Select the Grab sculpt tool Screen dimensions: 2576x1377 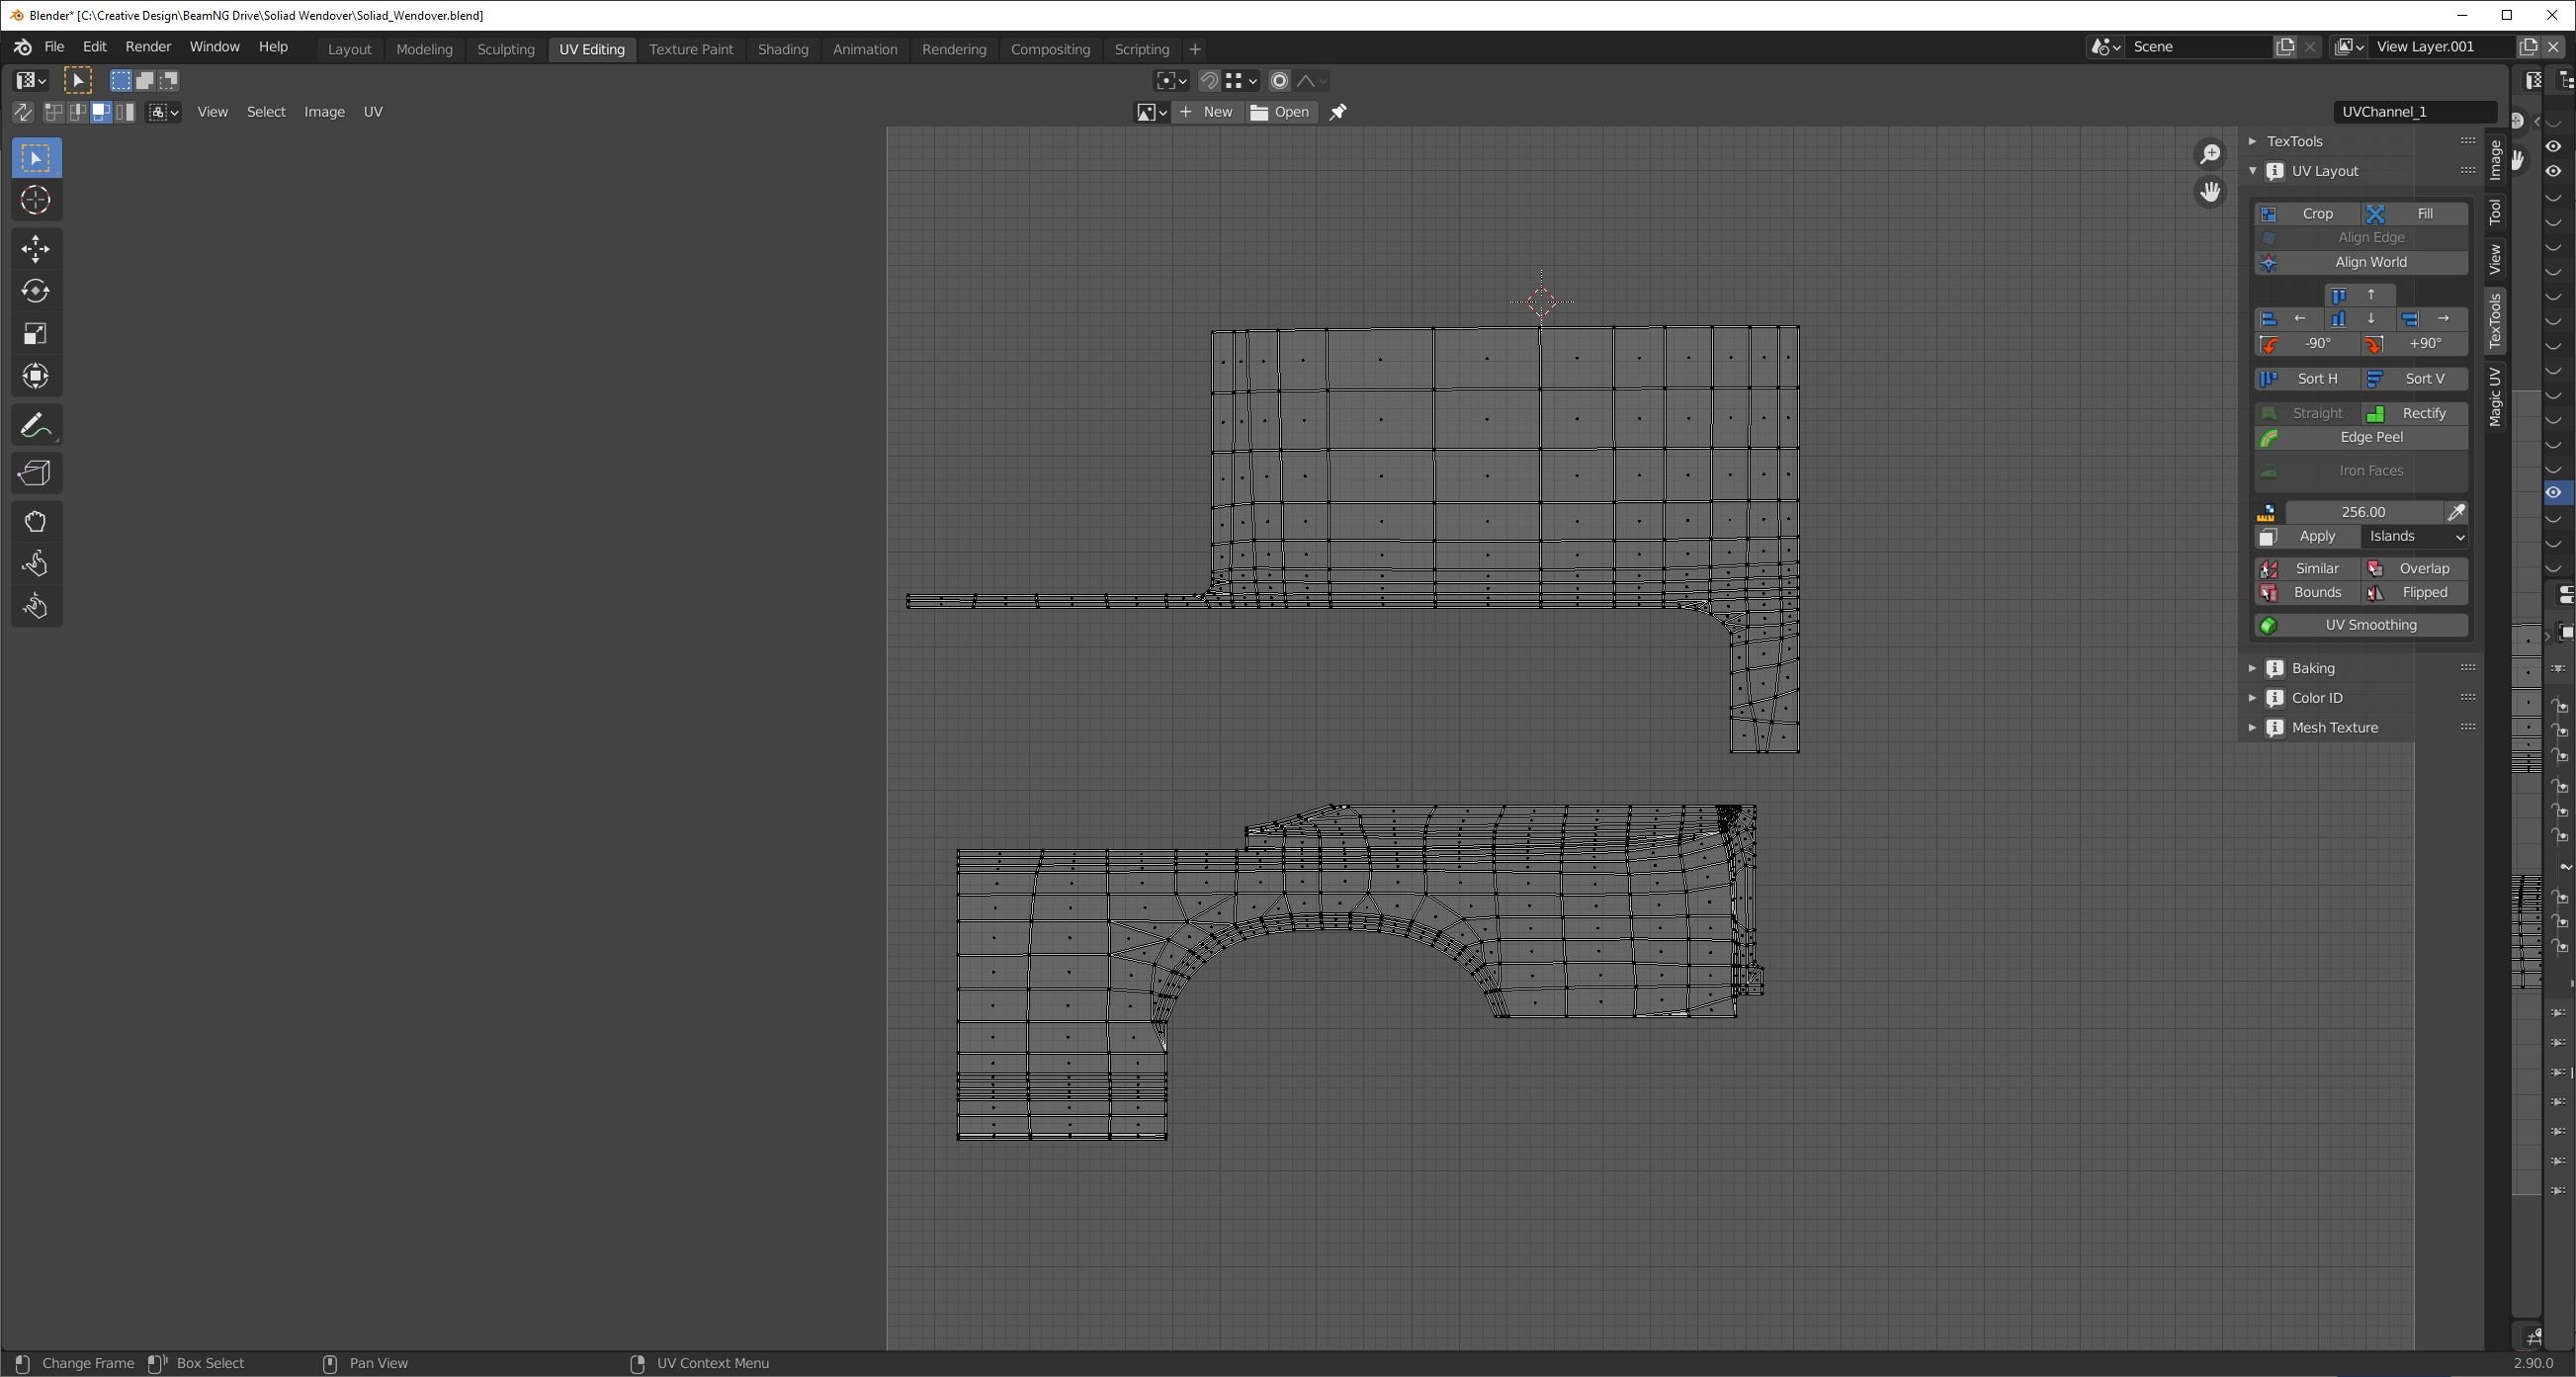click(36, 521)
